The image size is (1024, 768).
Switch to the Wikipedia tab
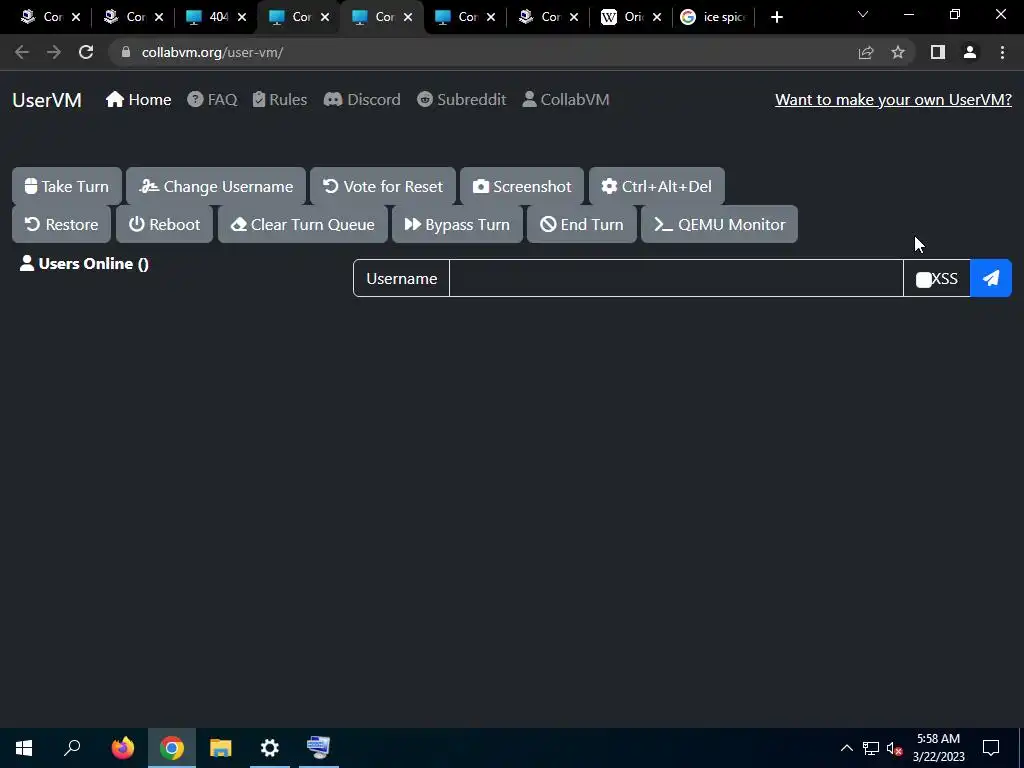tap(633, 17)
